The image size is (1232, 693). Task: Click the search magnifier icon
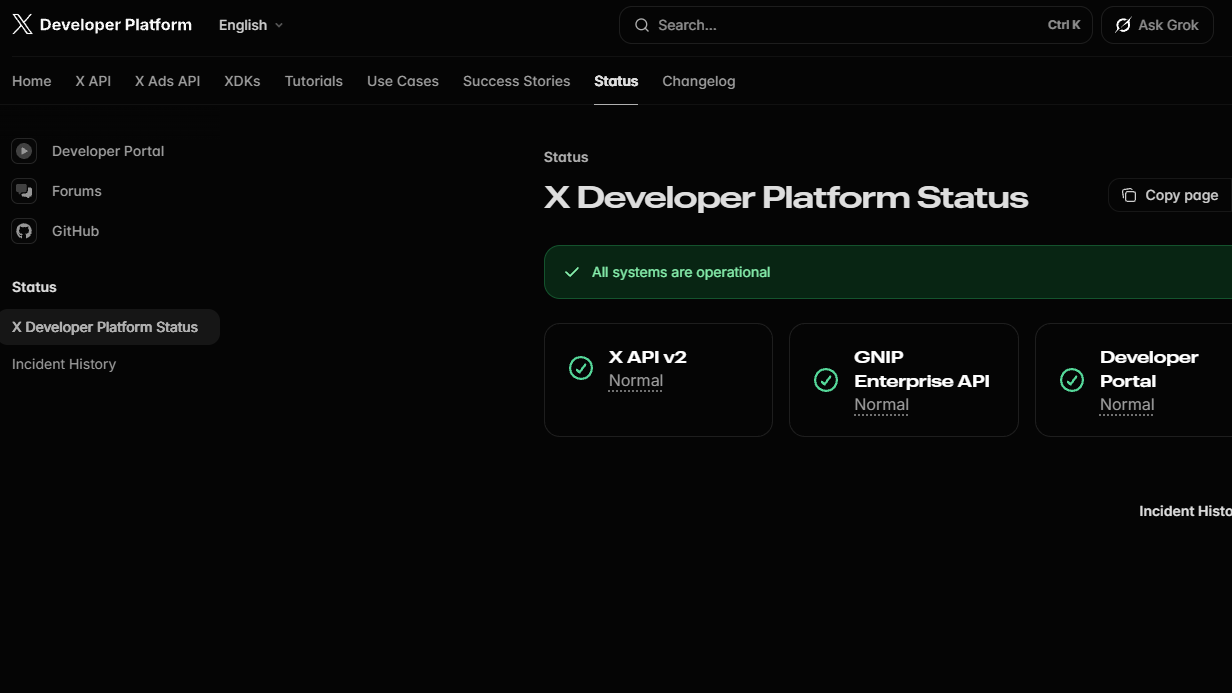coord(641,25)
